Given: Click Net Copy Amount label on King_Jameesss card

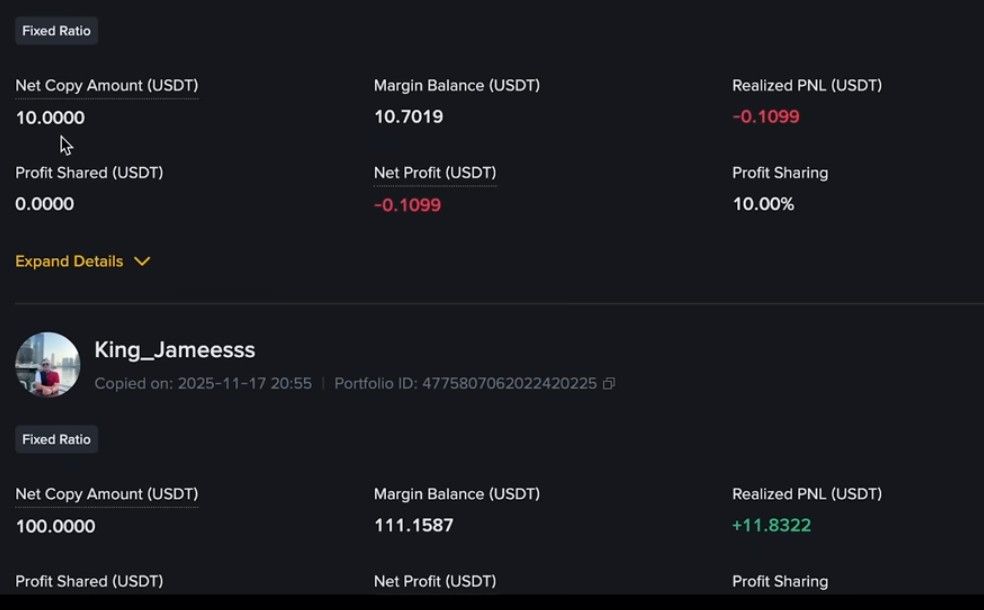Looking at the screenshot, I should click(x=106, y=494).
